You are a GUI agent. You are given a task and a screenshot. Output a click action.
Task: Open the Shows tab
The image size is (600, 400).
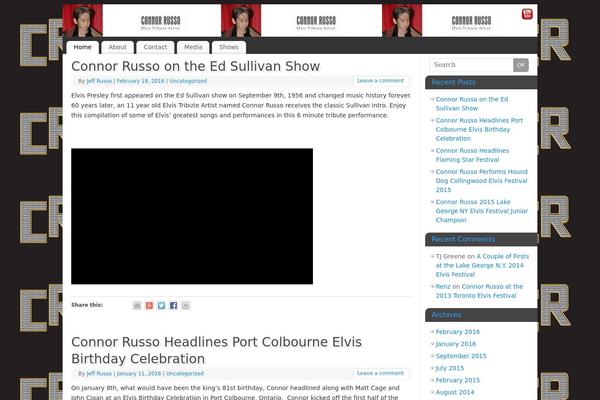229,47
